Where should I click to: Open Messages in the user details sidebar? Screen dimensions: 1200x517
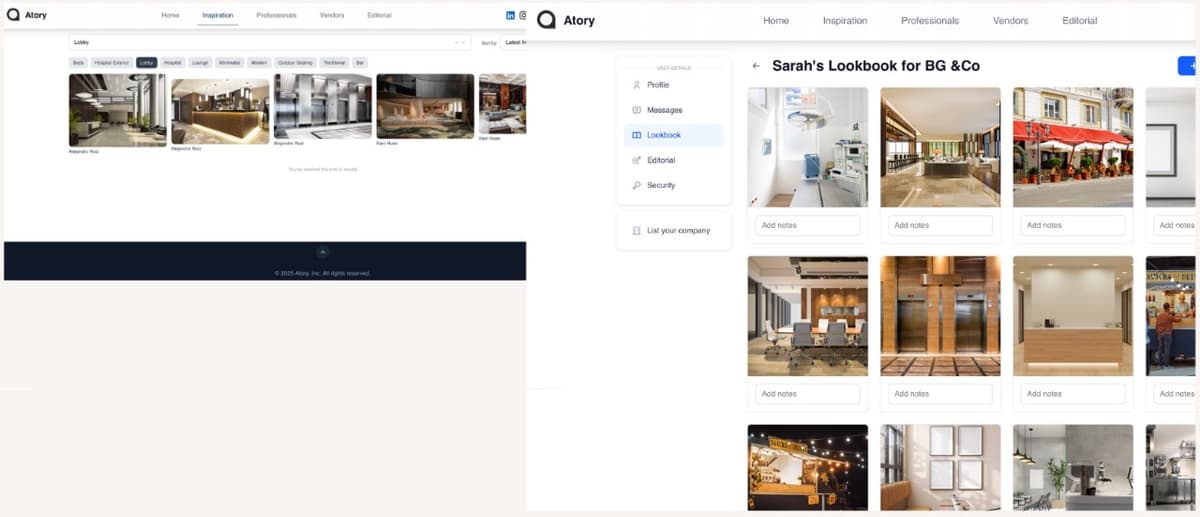(x=664, y=110)
